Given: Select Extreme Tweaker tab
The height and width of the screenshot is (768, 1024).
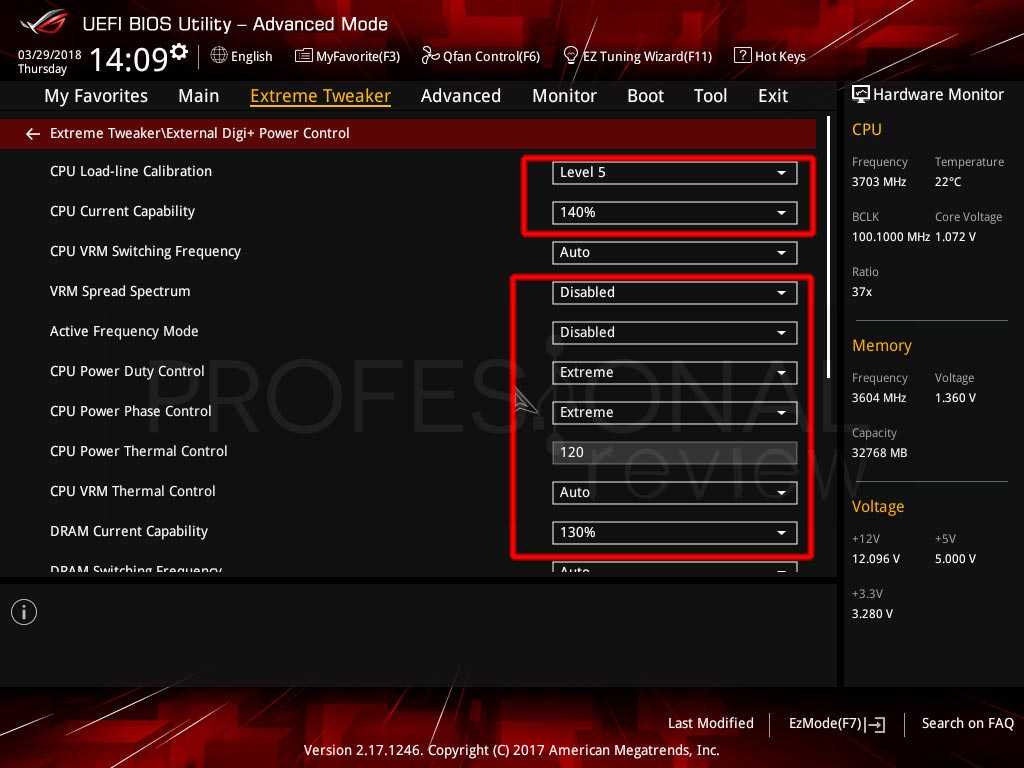Looking at the screenshot, I should coord(320,96).
